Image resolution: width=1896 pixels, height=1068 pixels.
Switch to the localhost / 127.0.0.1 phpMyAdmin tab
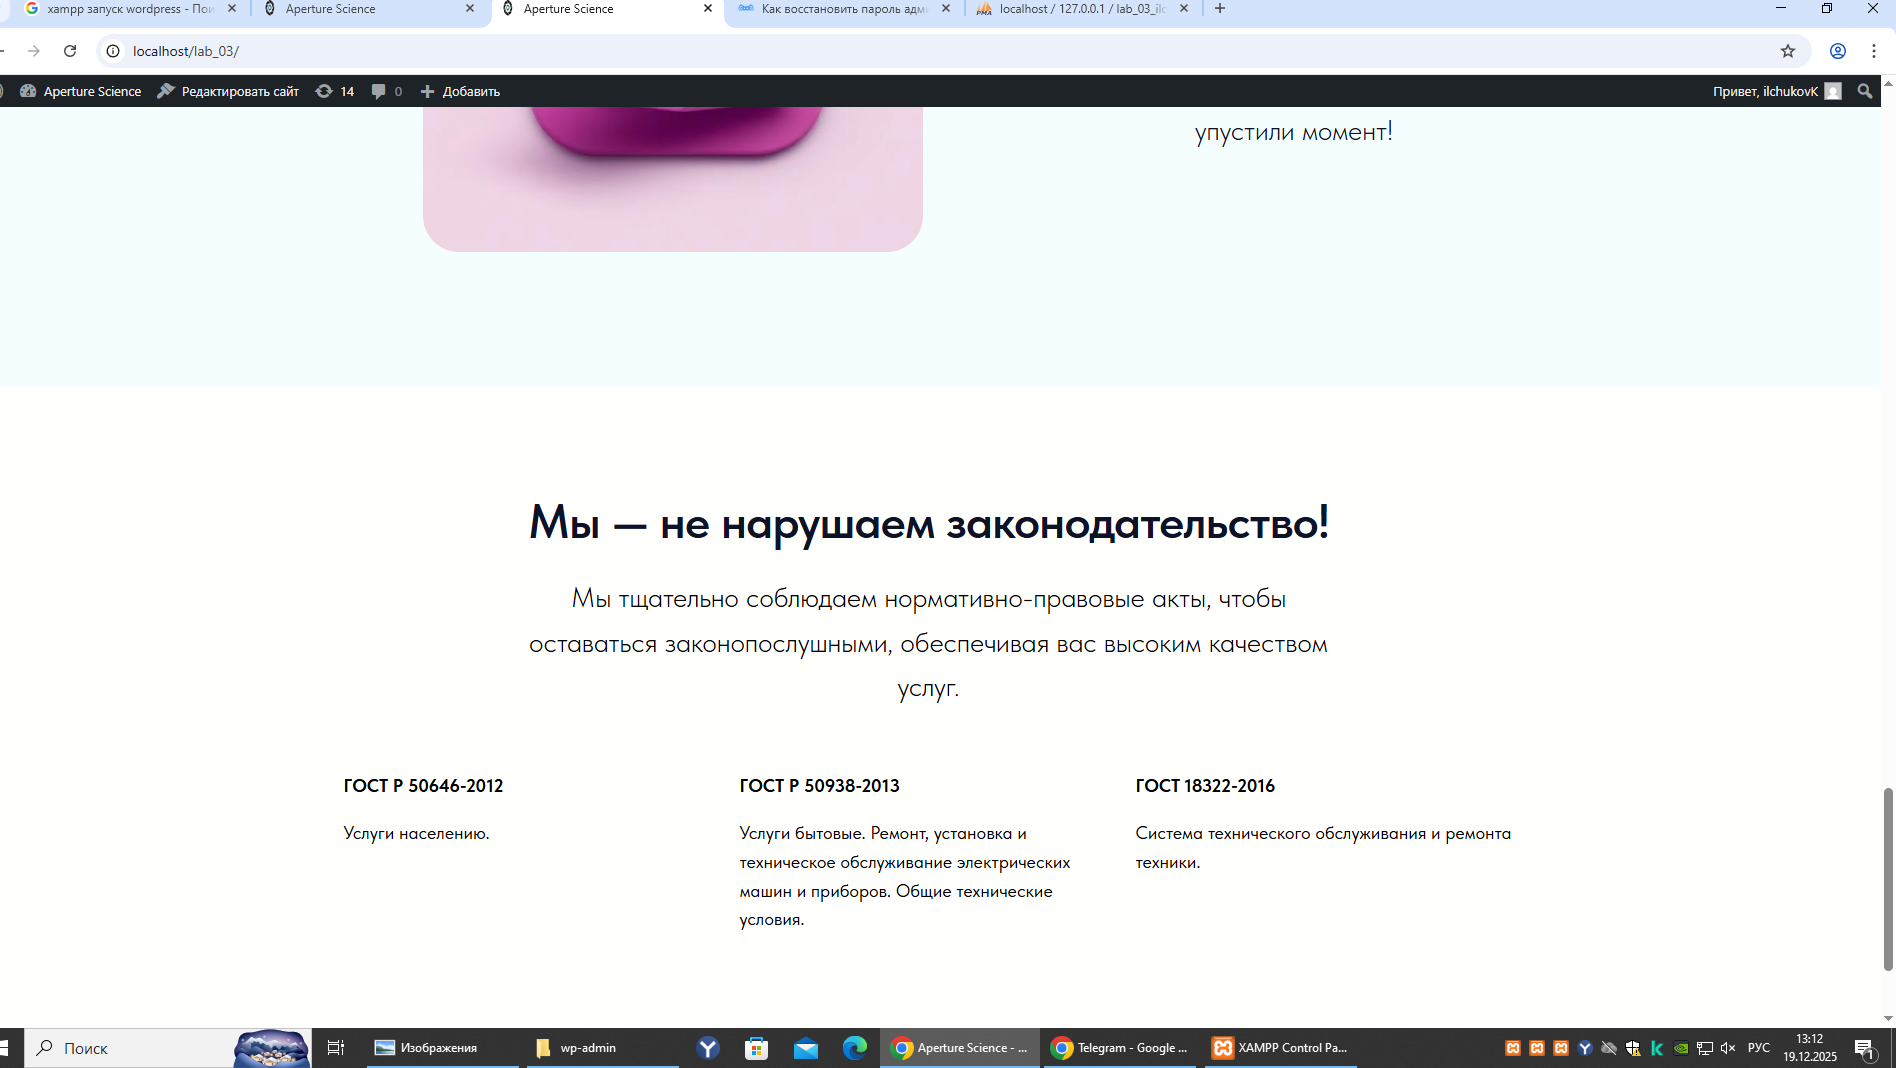coord(1080,9)
